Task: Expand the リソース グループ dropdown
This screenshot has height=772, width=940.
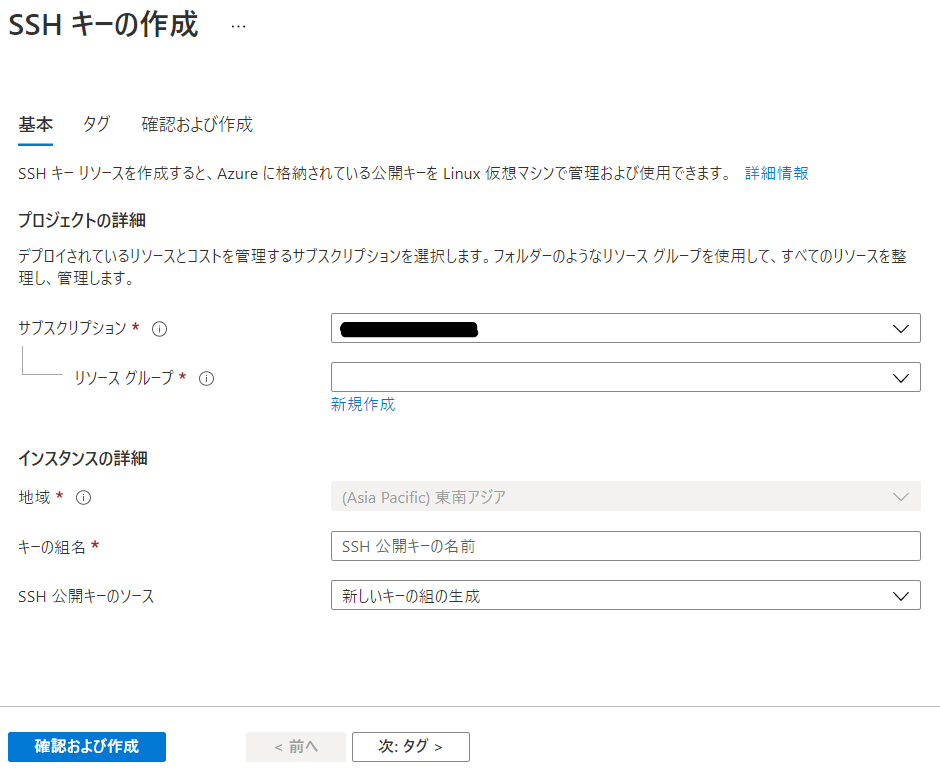Action: (x=625, y=377)
